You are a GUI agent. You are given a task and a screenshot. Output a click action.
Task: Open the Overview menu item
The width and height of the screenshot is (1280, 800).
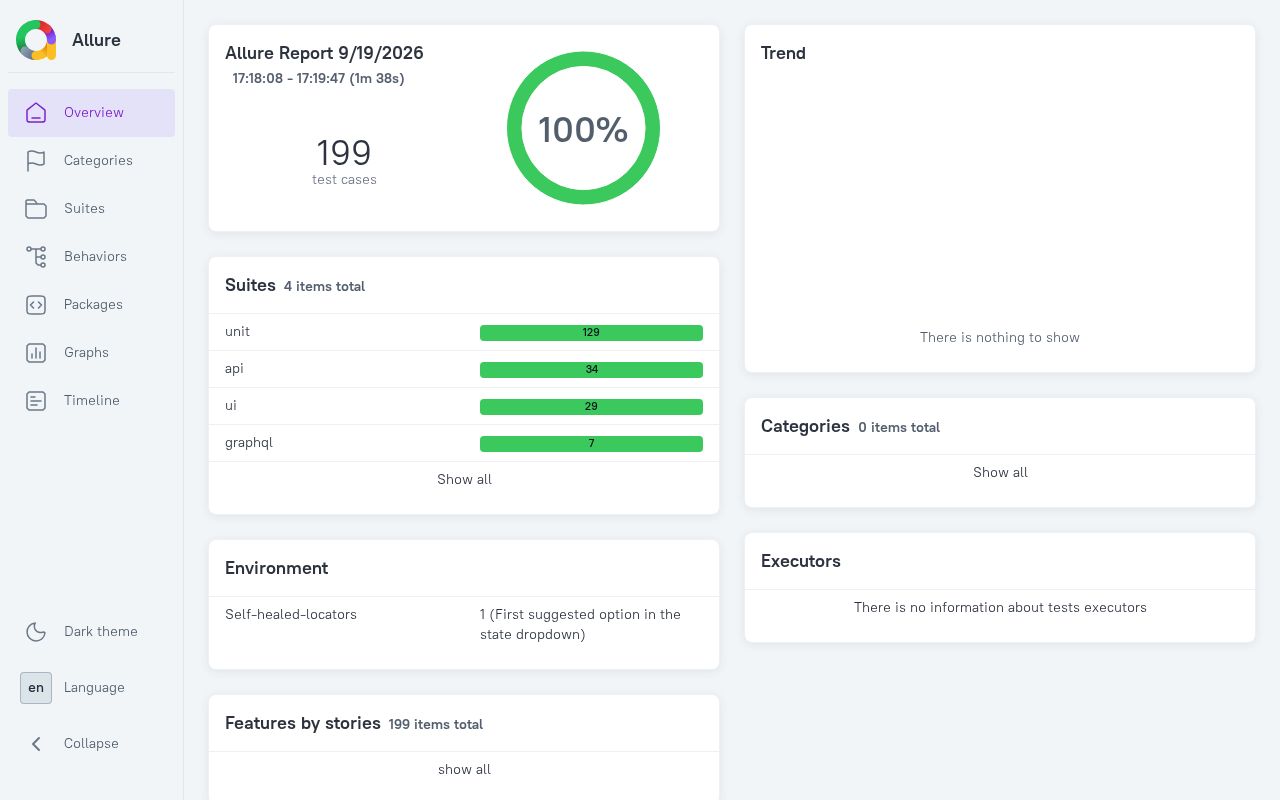click(92, 113)
